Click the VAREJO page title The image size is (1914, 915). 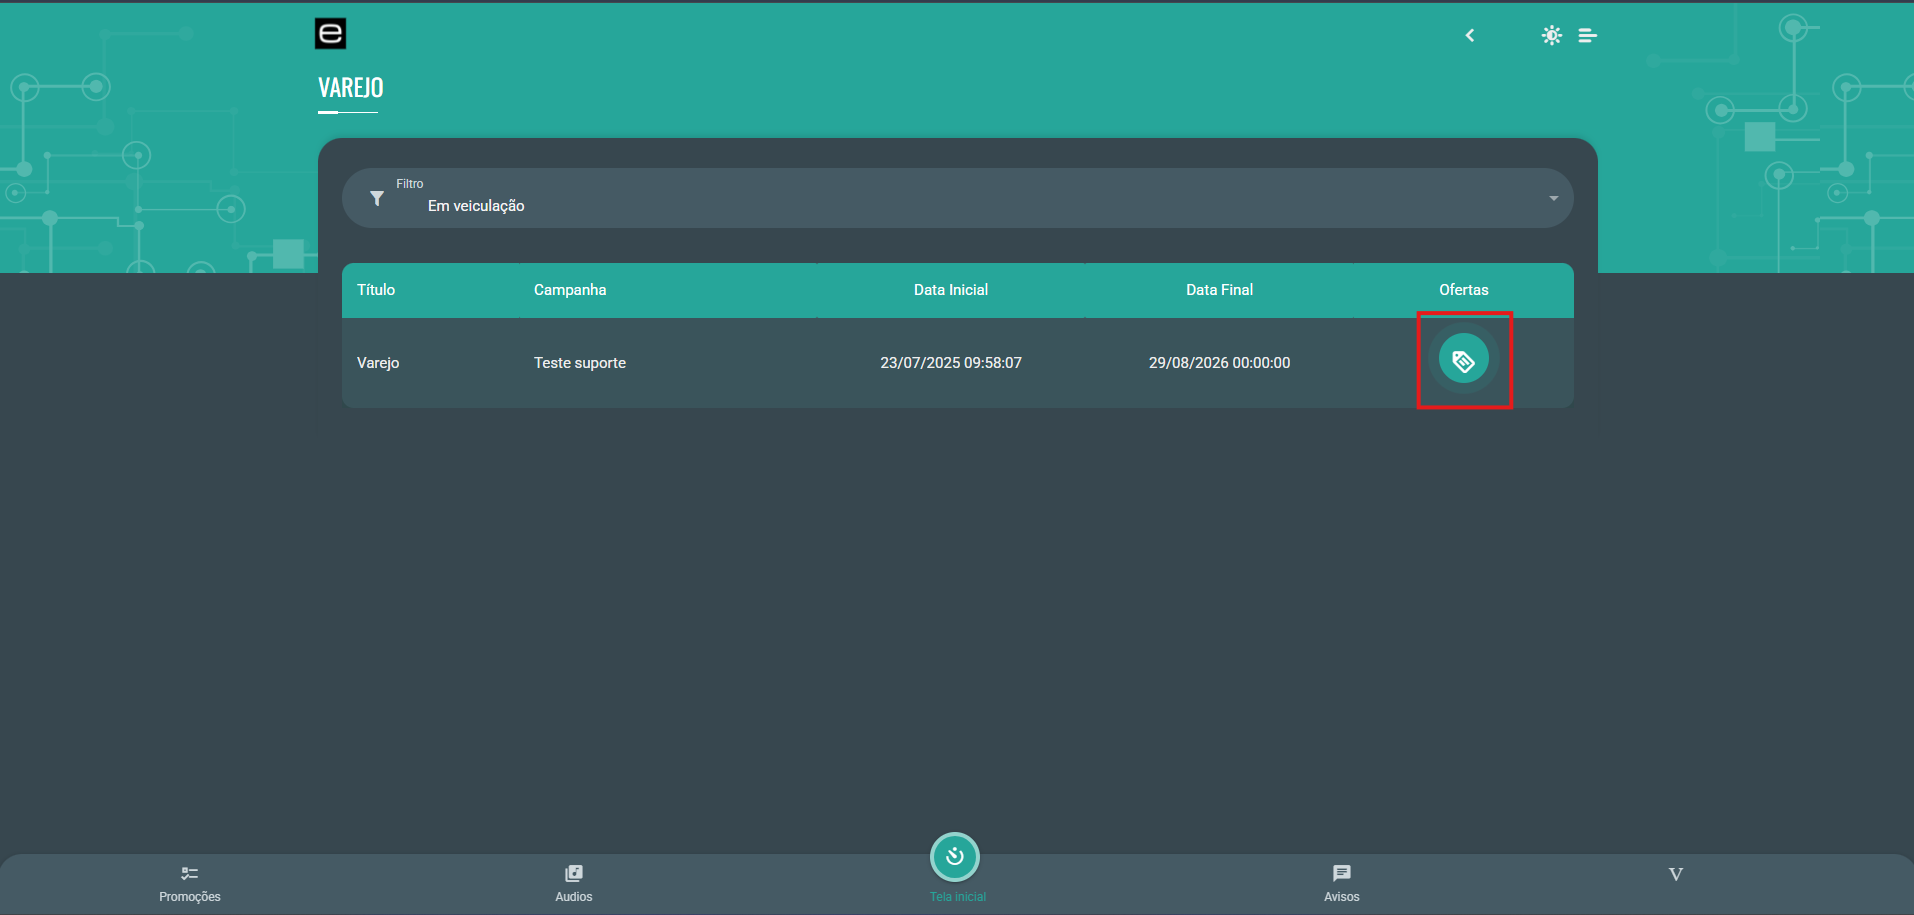(x=351, y=88)
